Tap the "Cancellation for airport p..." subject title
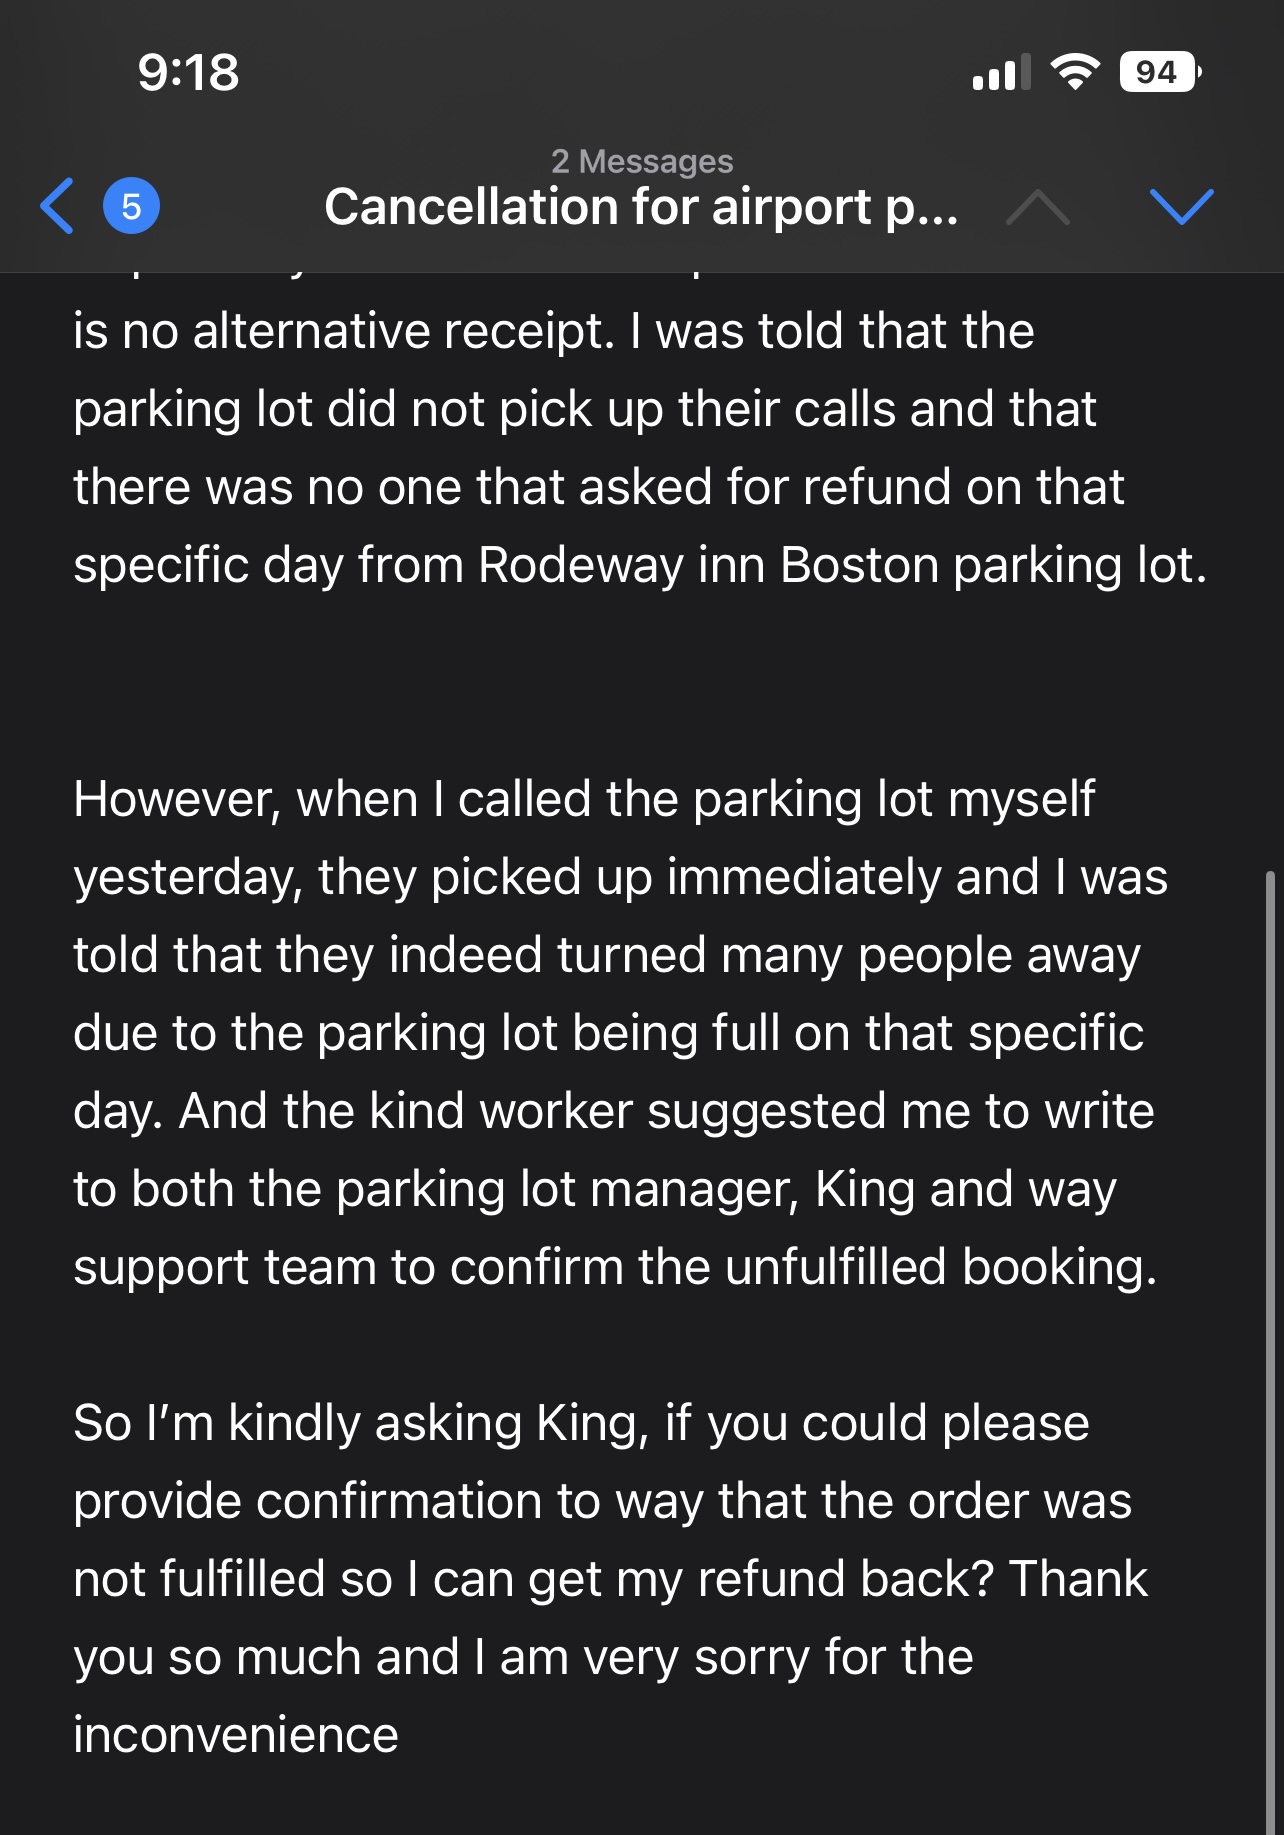Viewport: 1284px width, 1835px height. (x=642, y=207)
